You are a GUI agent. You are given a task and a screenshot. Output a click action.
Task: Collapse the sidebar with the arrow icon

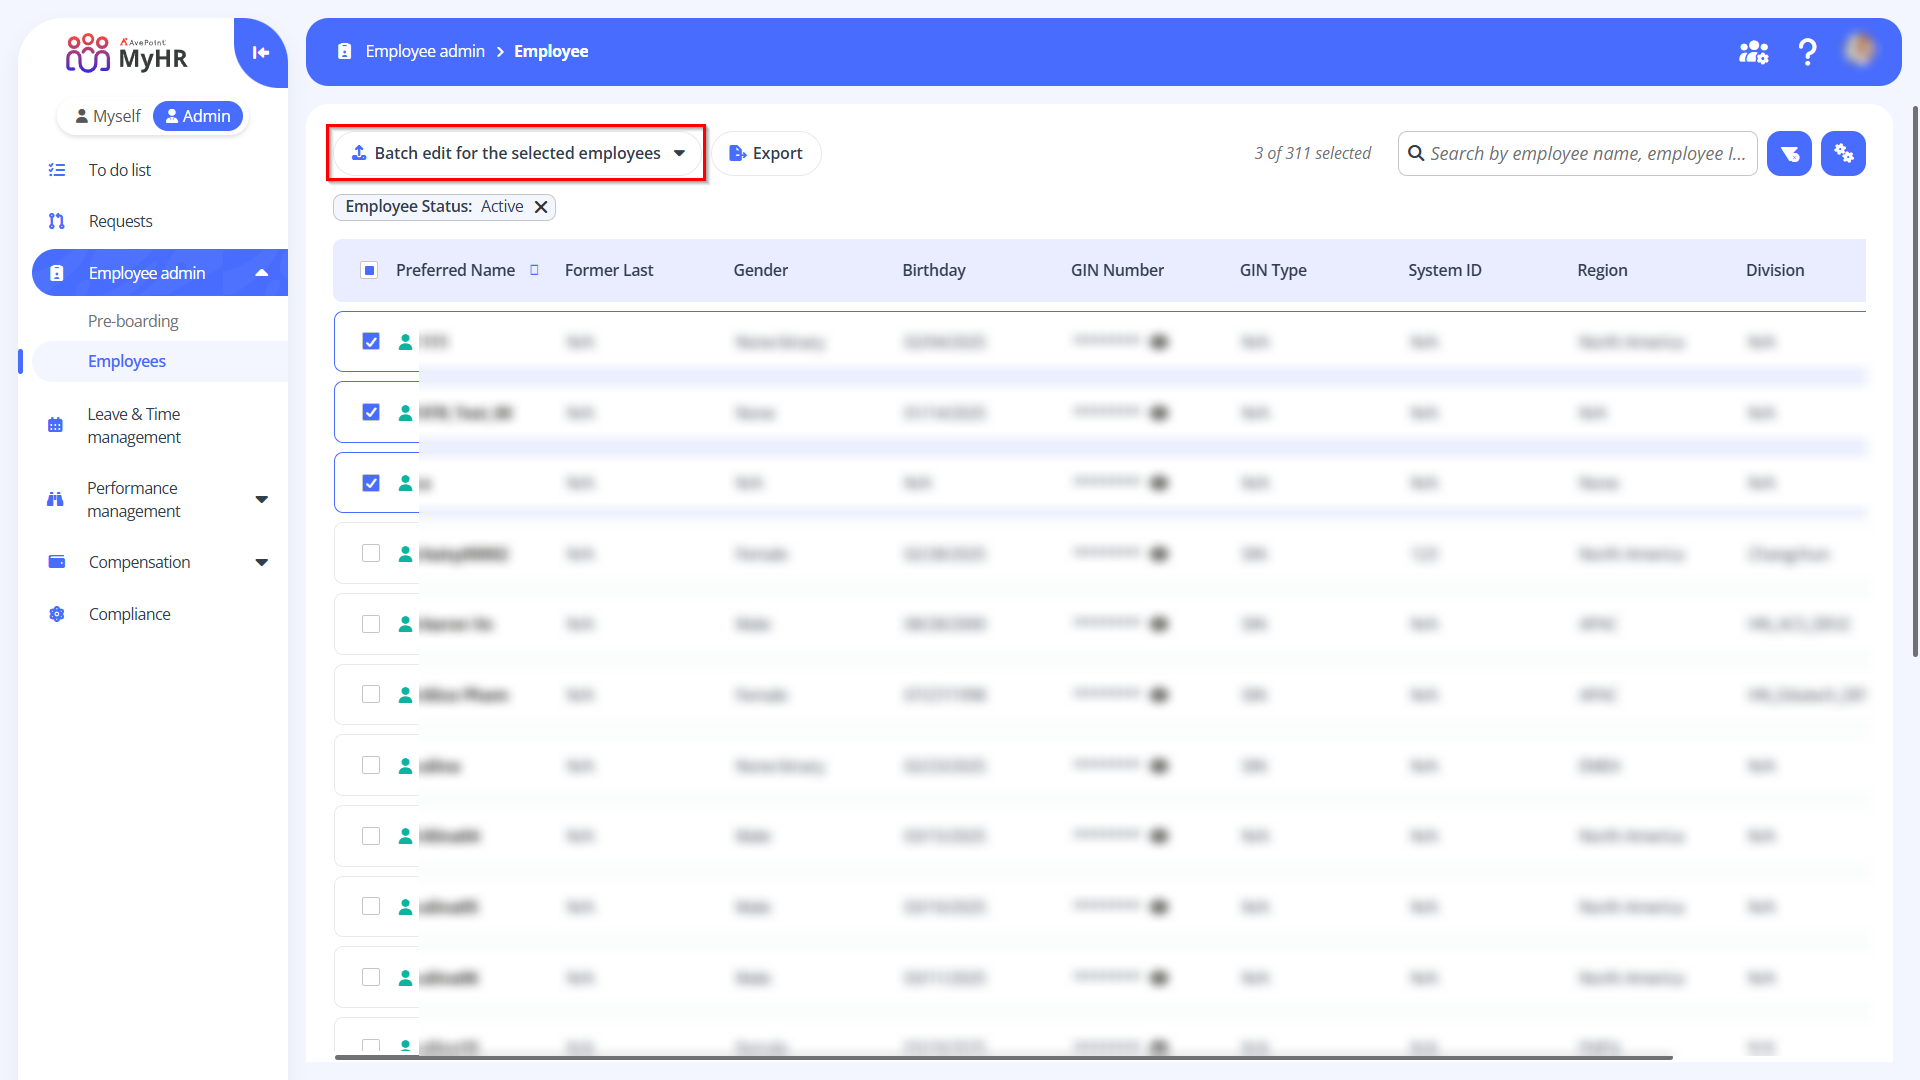point(261,53)
